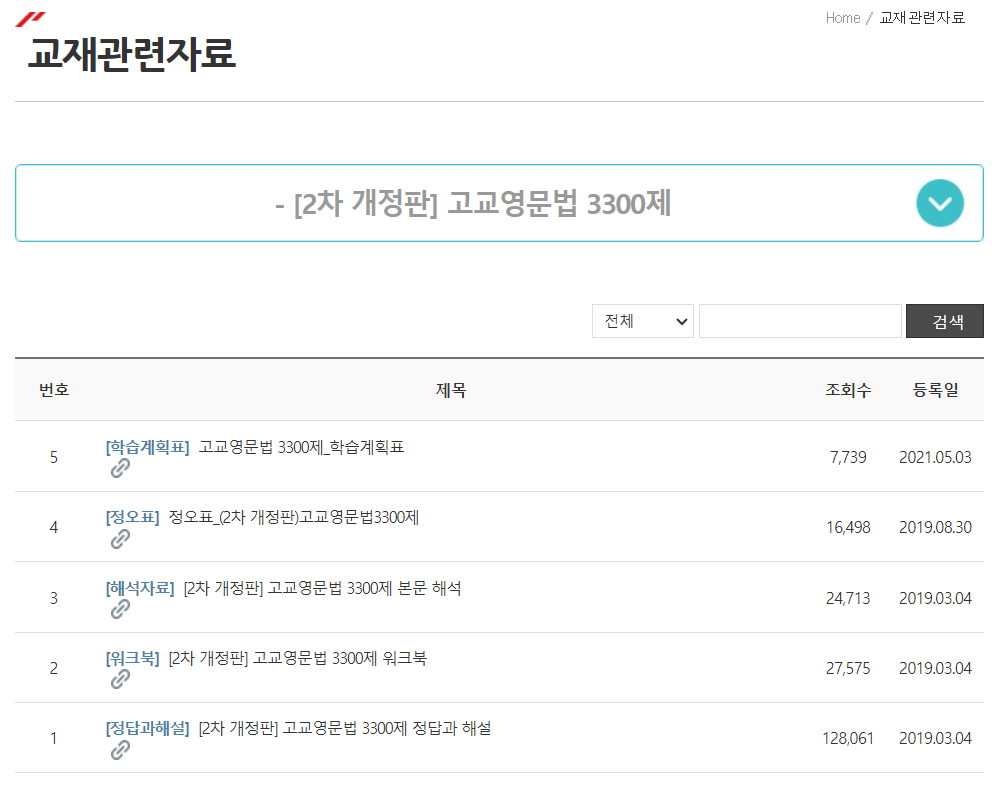The image size is (992, 799).
Task: Click the [정답과해설] category tag
Action: (147, 729)
